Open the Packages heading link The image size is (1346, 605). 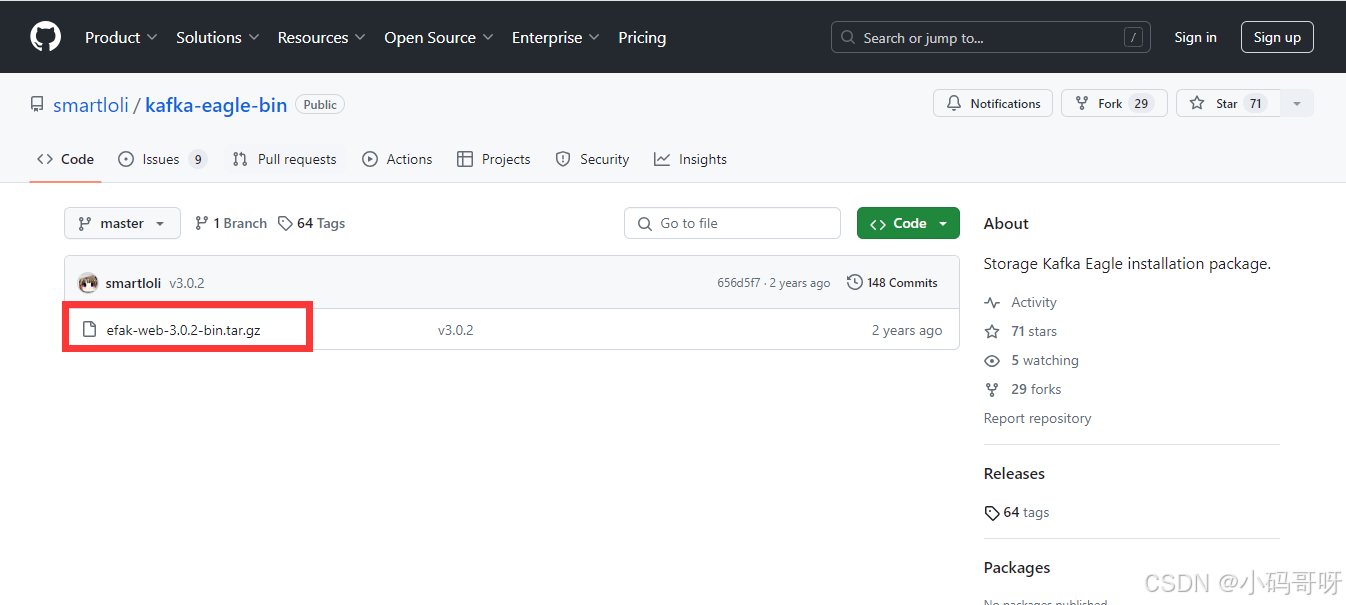pyautogui.click(x=1017, y=567)
